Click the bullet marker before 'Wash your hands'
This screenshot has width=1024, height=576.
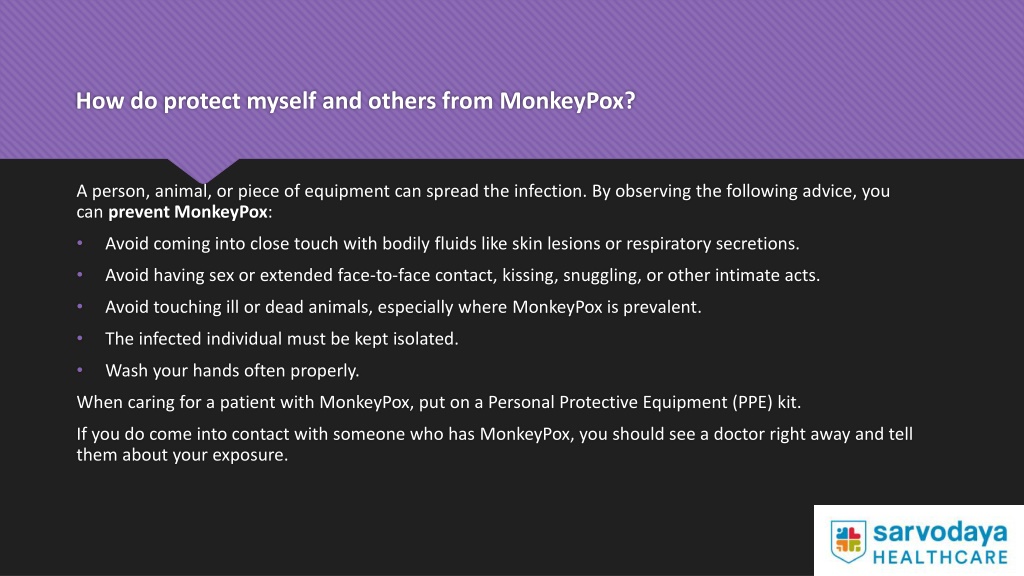click(x=80, y=370)
